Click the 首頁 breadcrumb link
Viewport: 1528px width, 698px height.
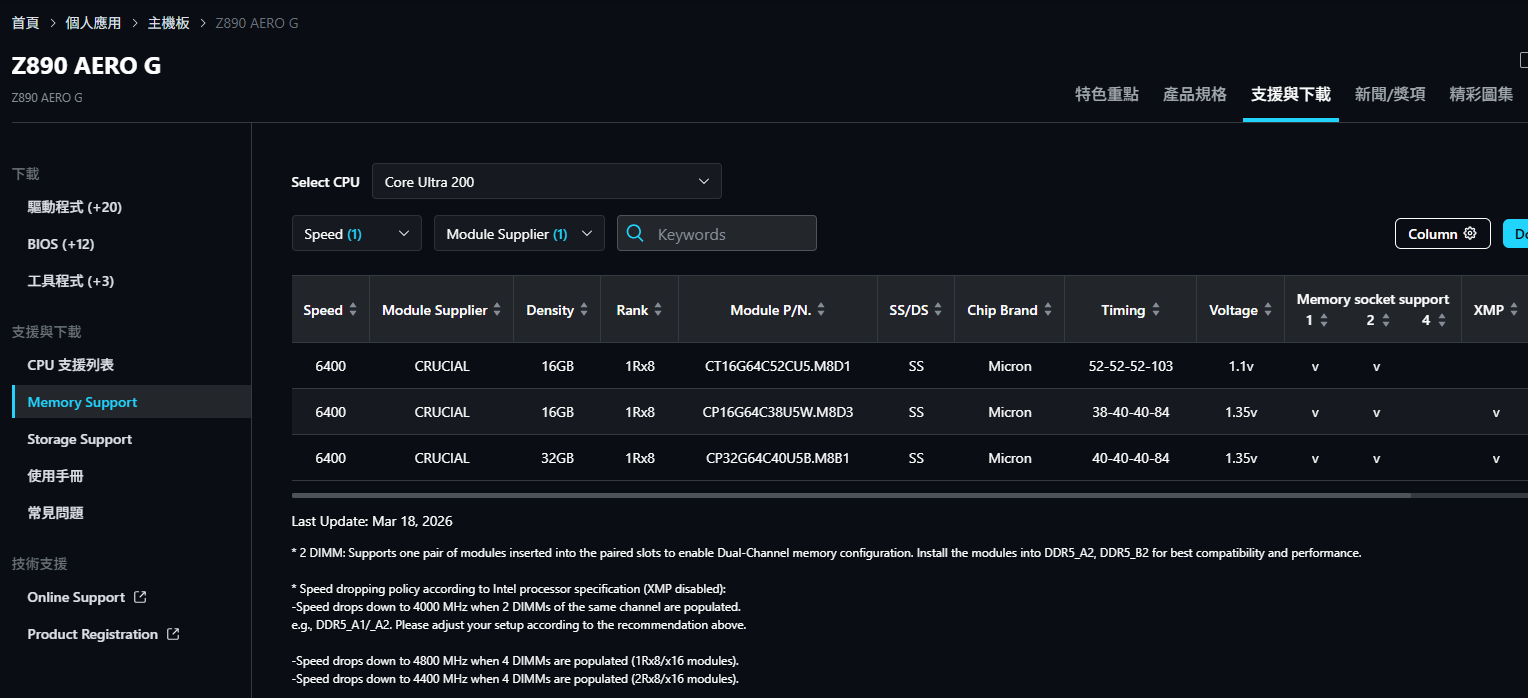click(26, 22)
